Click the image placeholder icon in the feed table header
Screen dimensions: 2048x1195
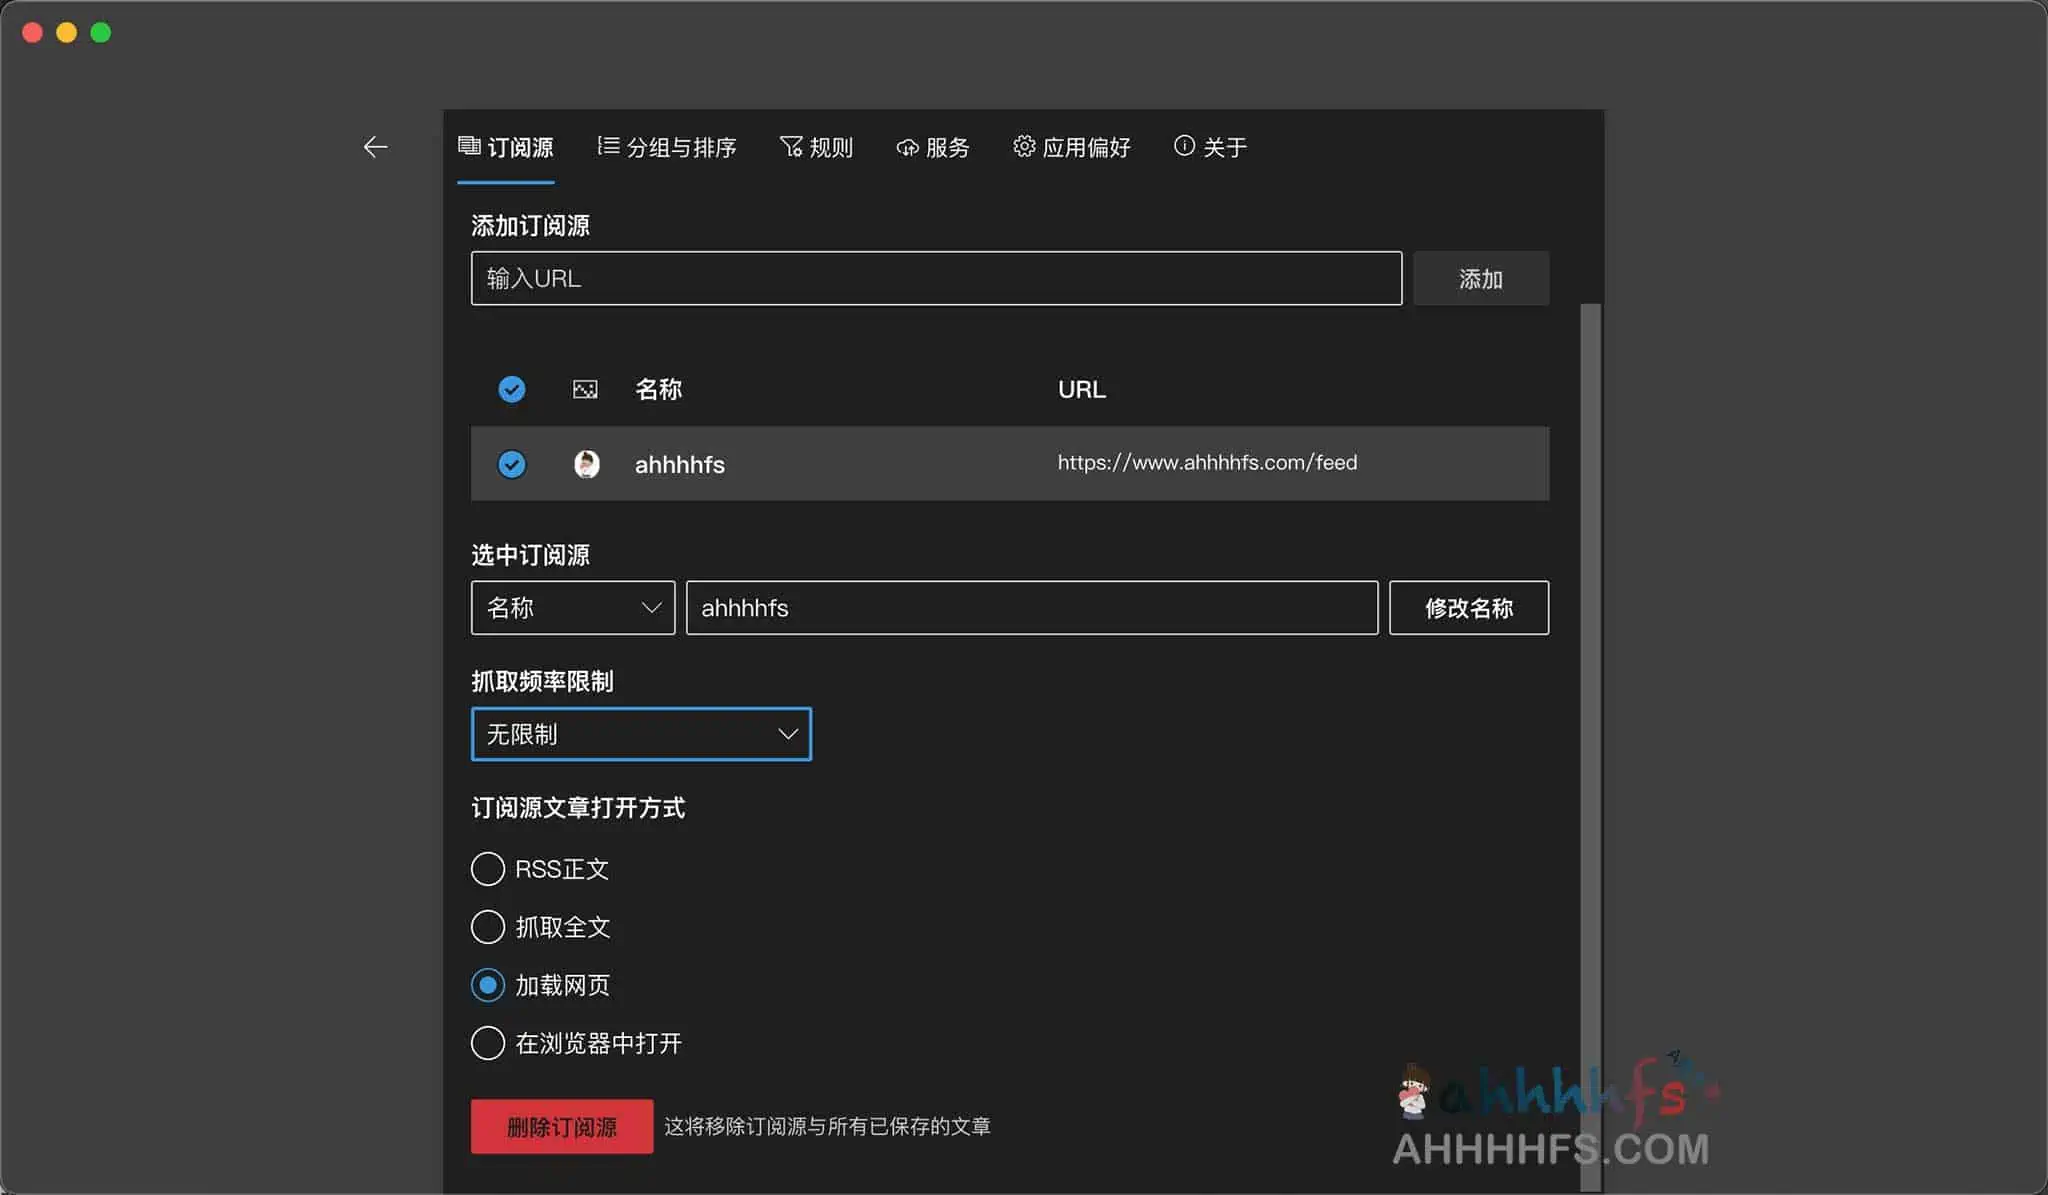tap(584, 389)
